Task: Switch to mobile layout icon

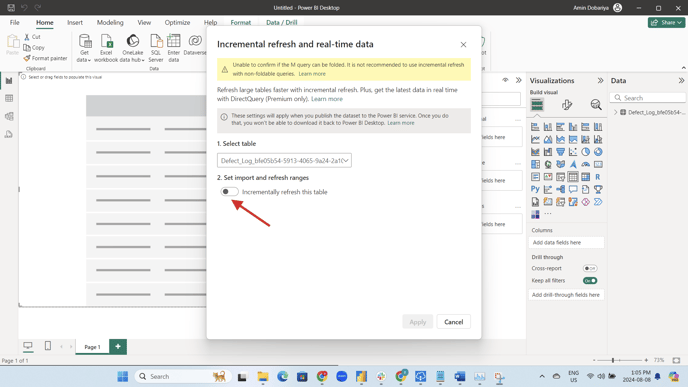Action: [48, 346]
